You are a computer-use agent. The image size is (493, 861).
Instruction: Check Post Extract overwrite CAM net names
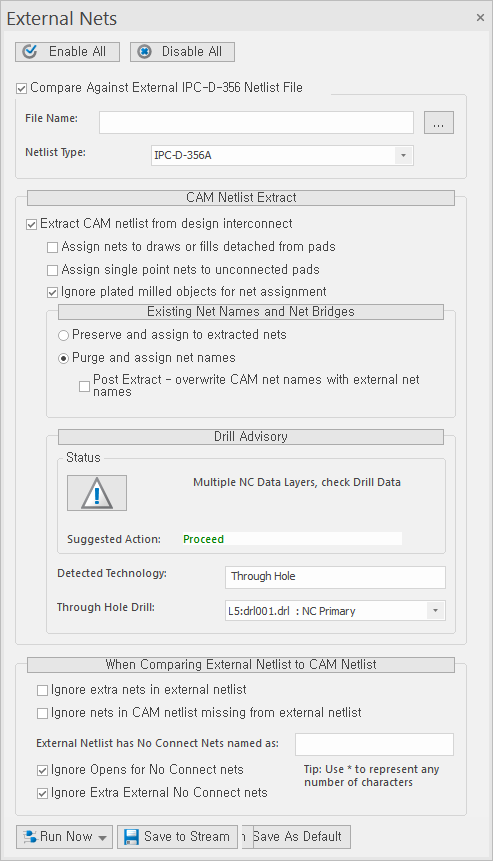(84, 387)
